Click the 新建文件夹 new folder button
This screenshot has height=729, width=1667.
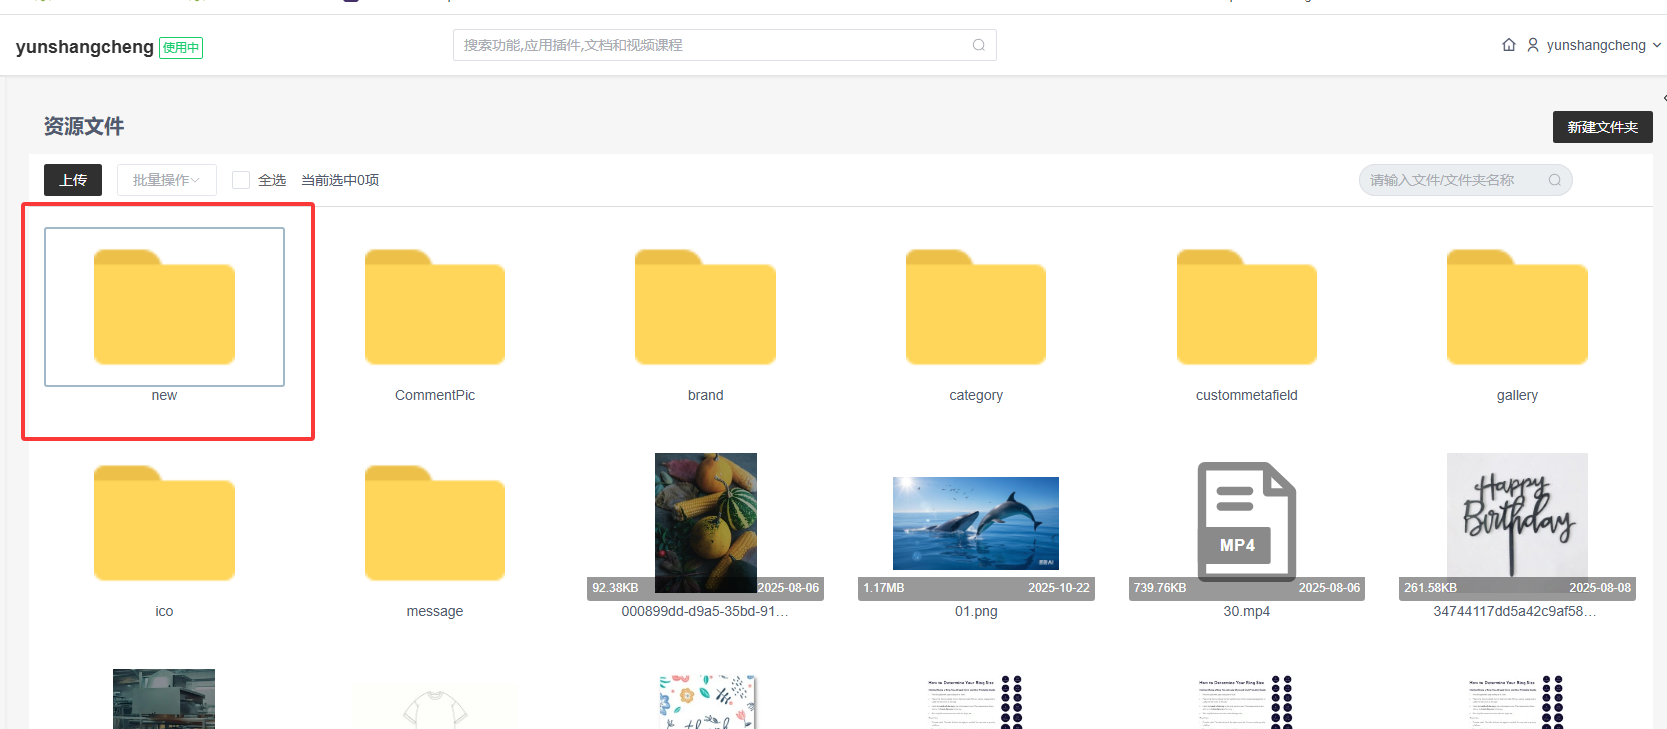point(1602,127)
